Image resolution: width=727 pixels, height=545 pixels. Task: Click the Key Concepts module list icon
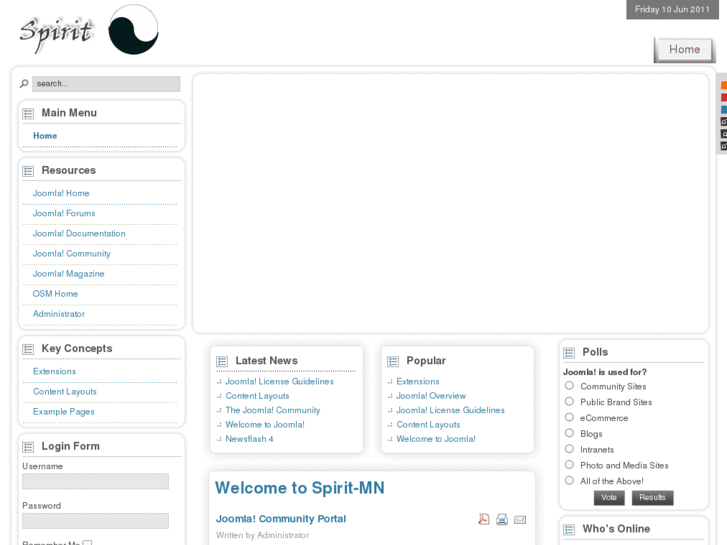point(28,349)
